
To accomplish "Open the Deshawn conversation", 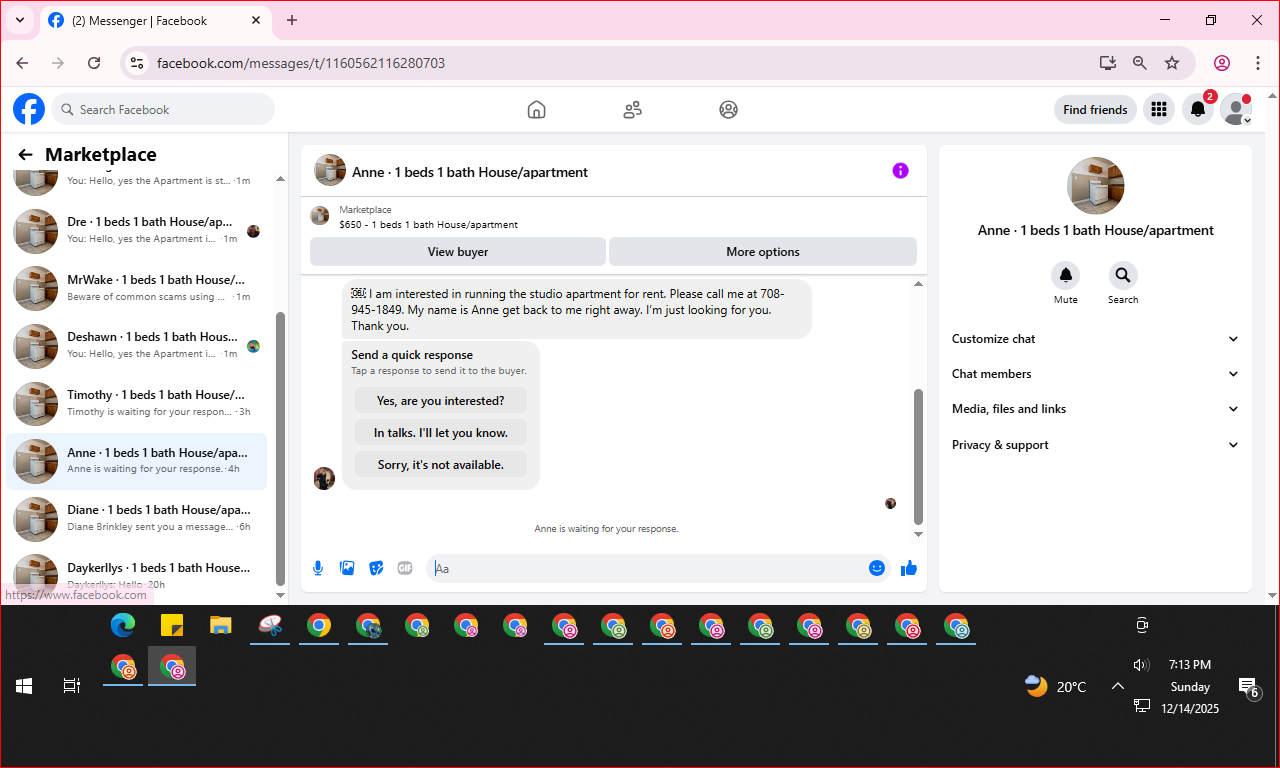I will (x=137, y=346).
